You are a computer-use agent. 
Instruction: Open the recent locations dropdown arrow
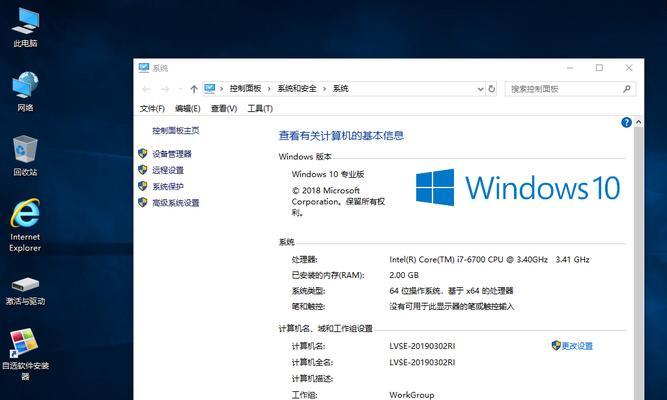pos(180,89)
